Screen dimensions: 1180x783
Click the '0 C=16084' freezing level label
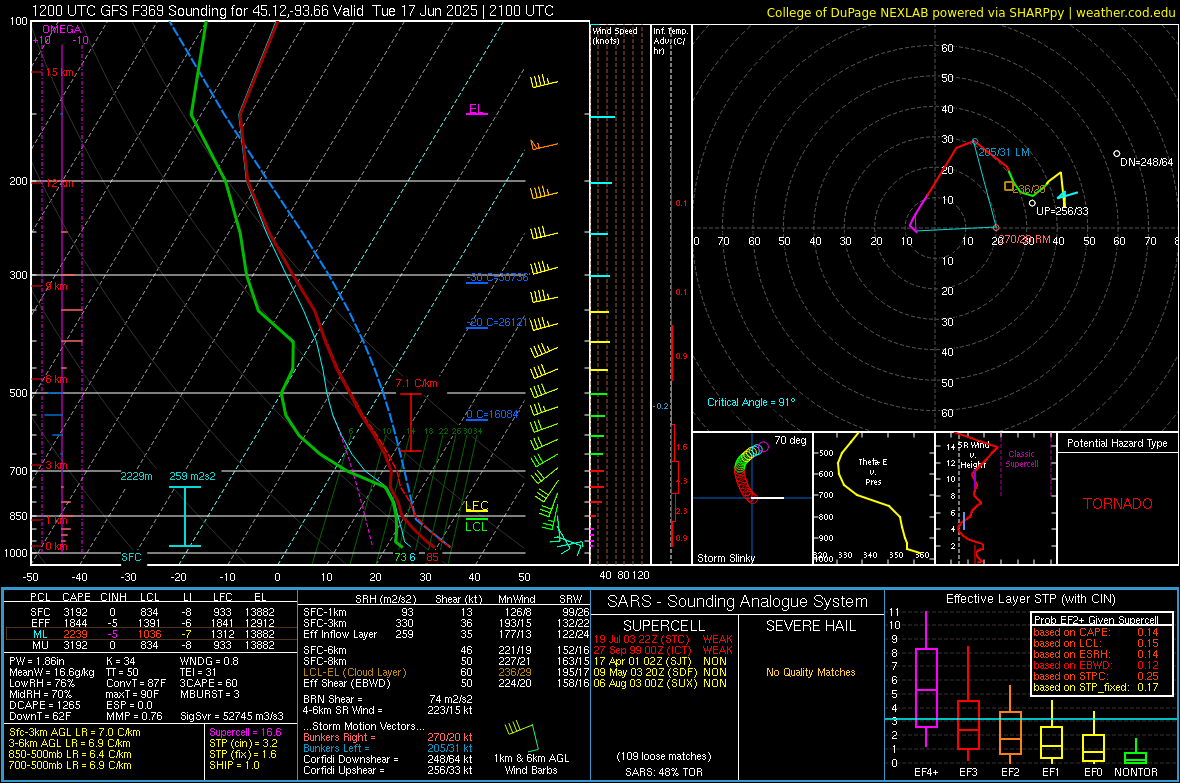pos(492,414)
